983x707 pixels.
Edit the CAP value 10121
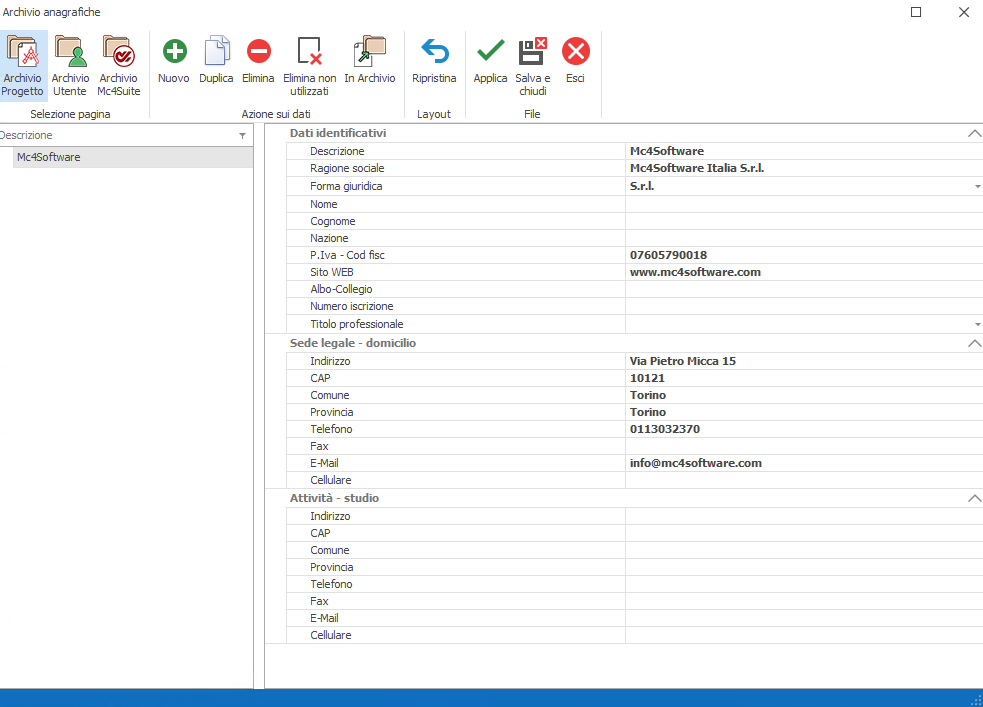coord(804,378)
